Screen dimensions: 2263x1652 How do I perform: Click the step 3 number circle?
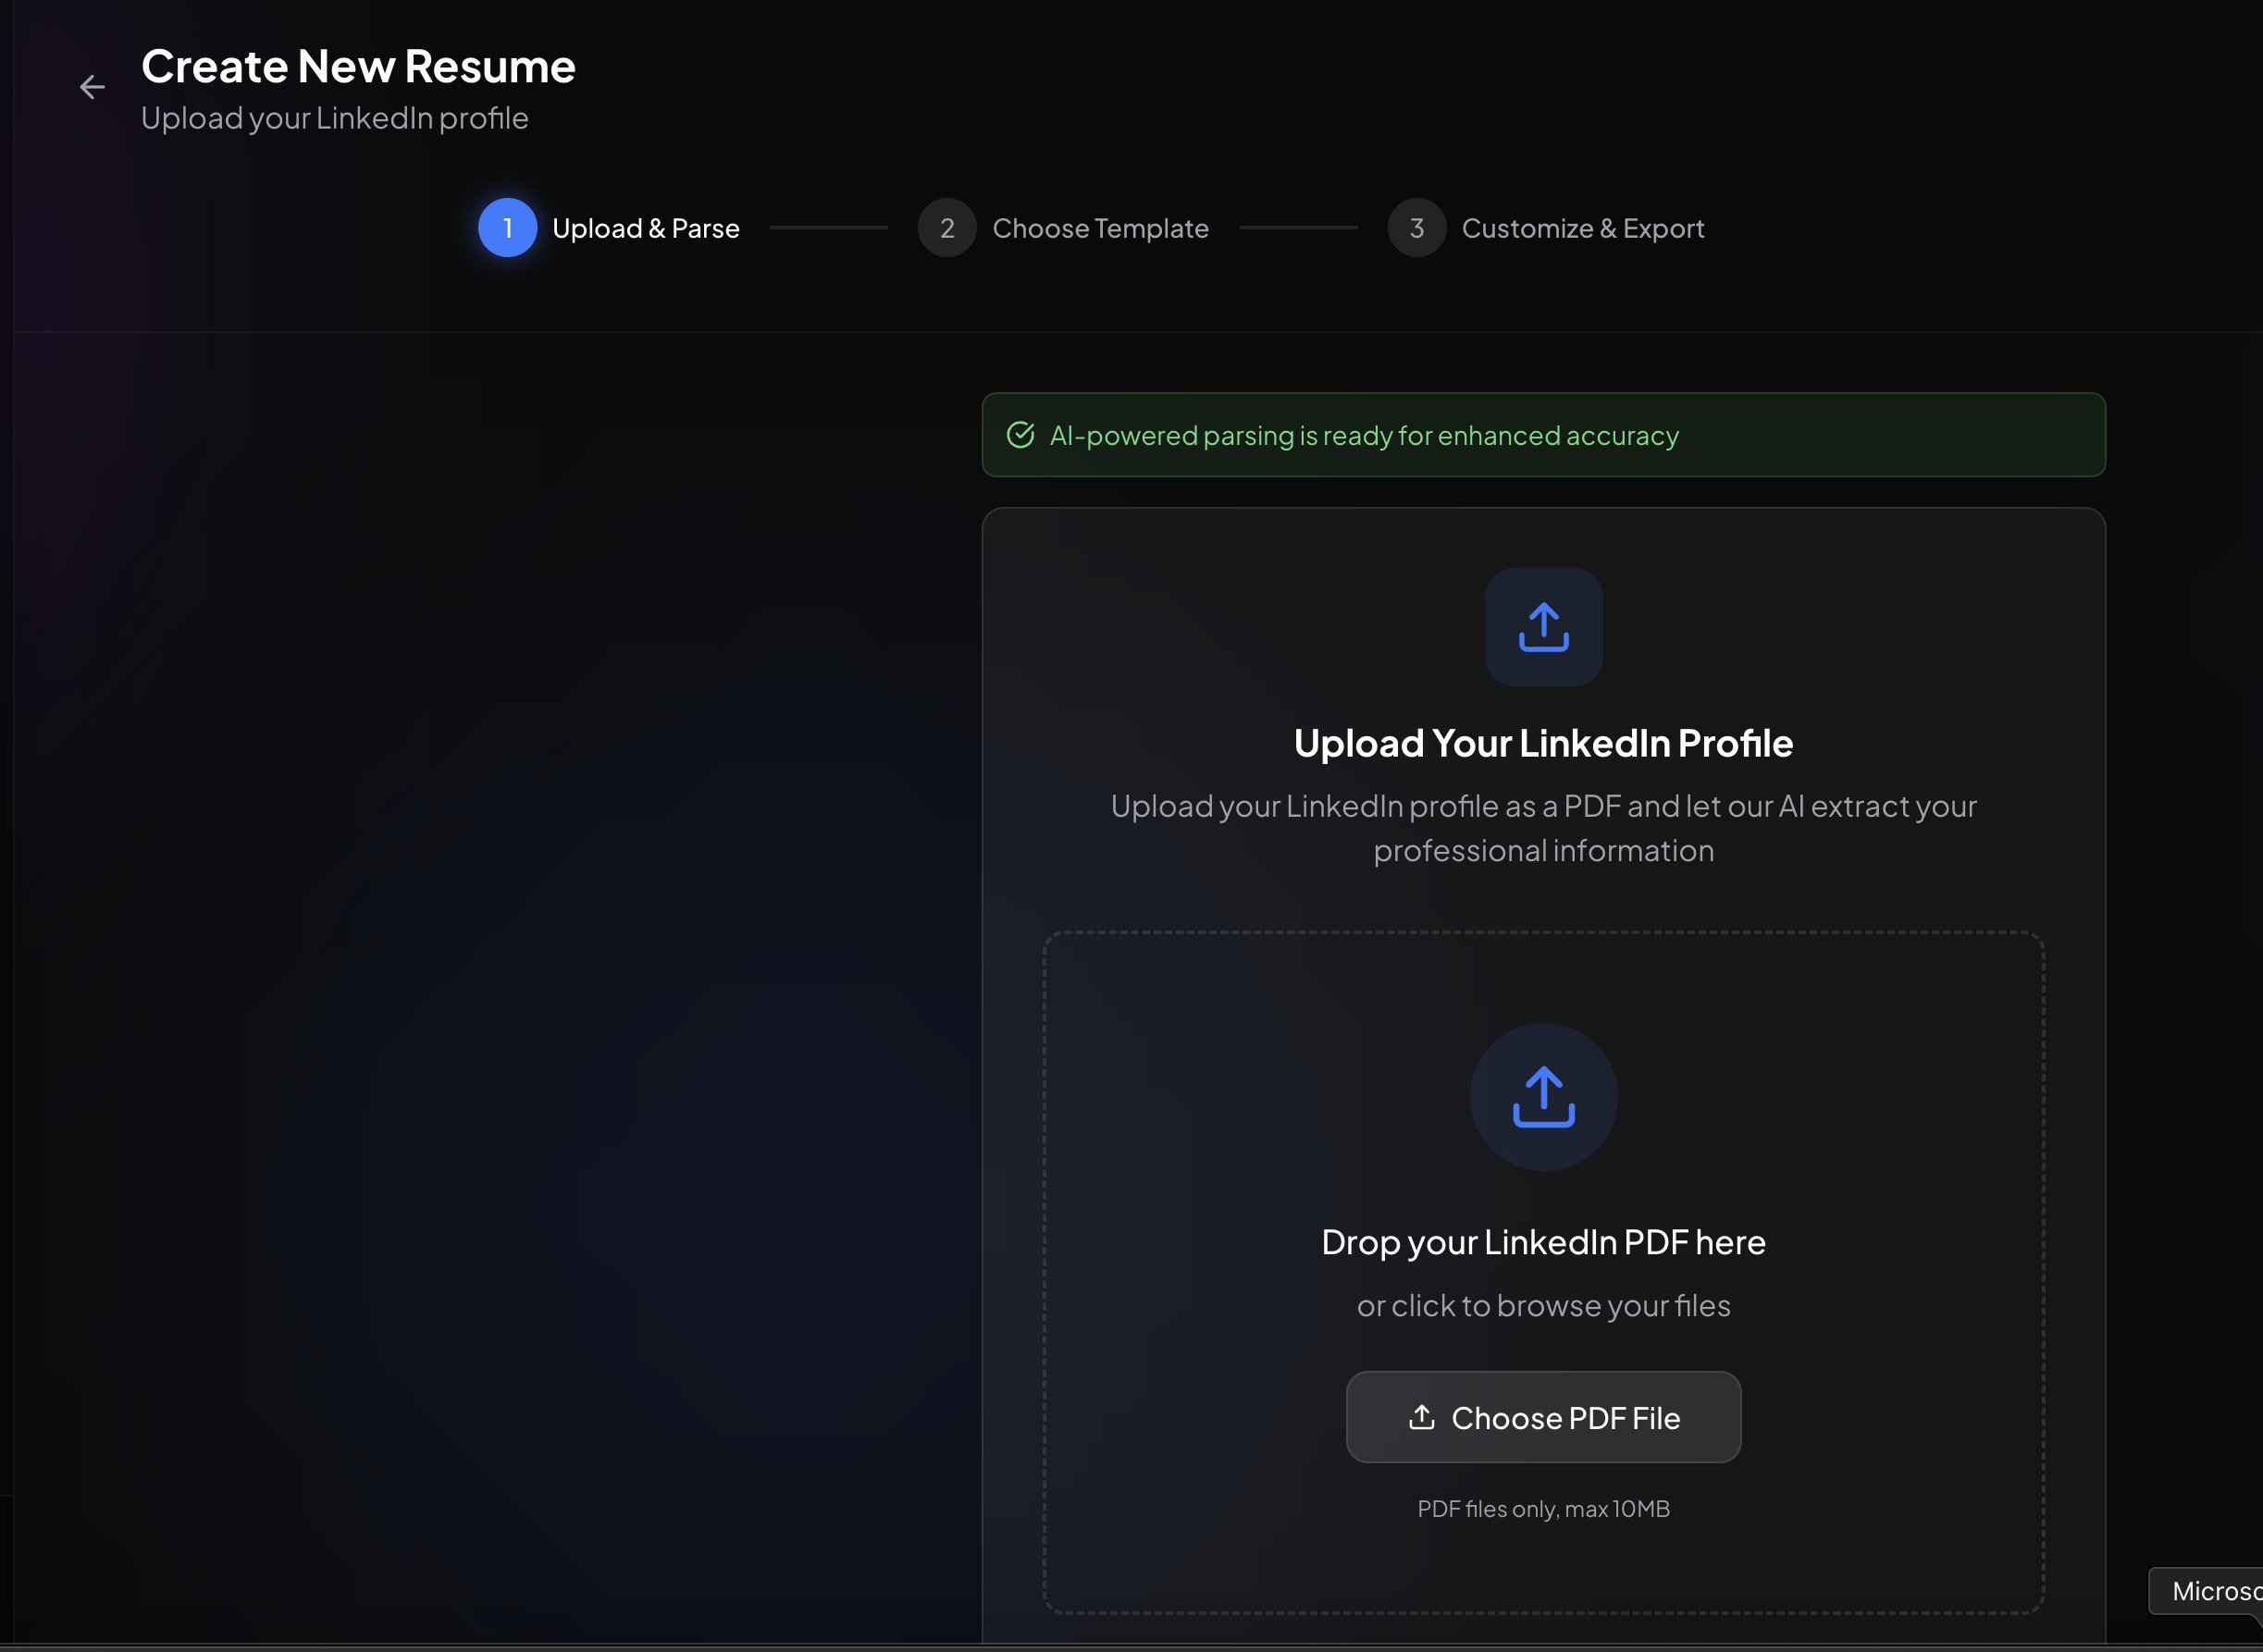(1416, 228)
